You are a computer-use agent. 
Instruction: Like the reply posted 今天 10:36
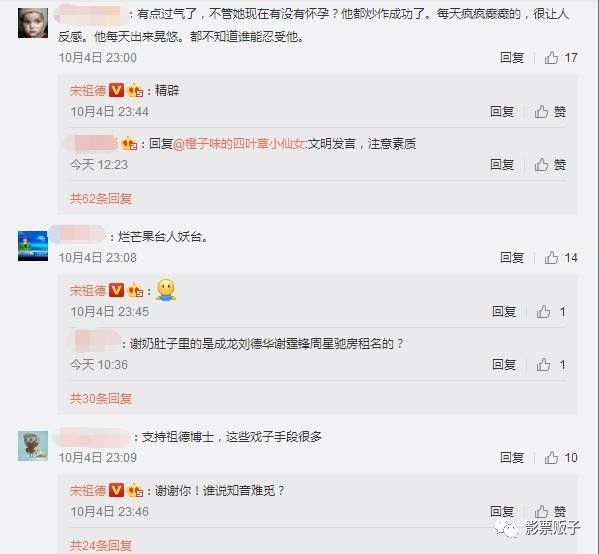(x=551, y=364)
